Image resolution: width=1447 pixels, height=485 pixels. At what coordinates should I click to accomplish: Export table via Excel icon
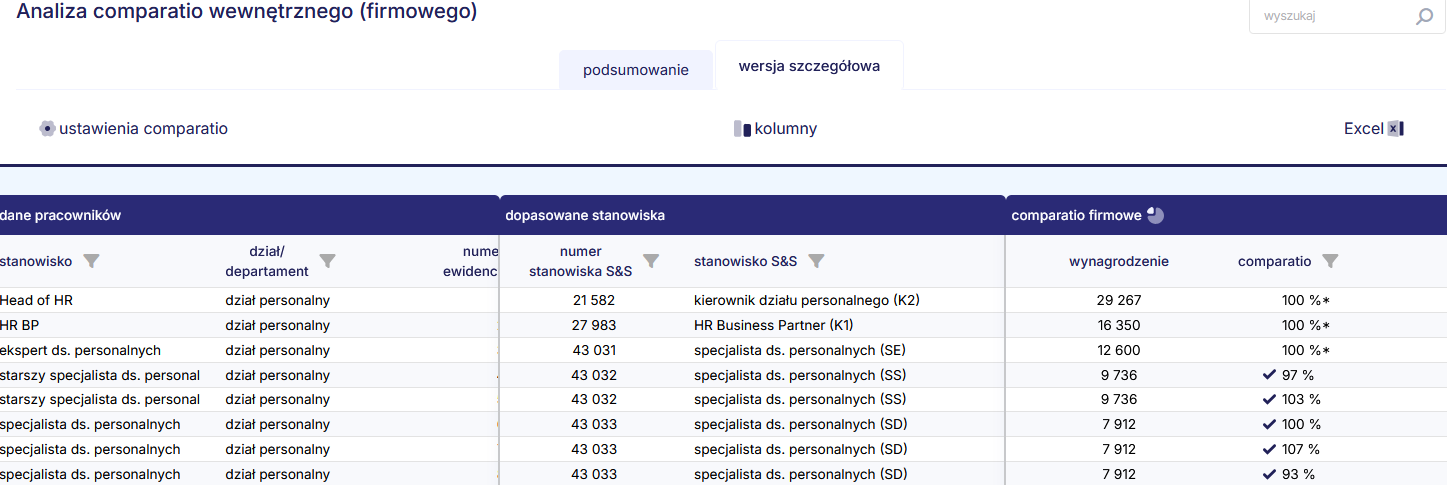1396,128
